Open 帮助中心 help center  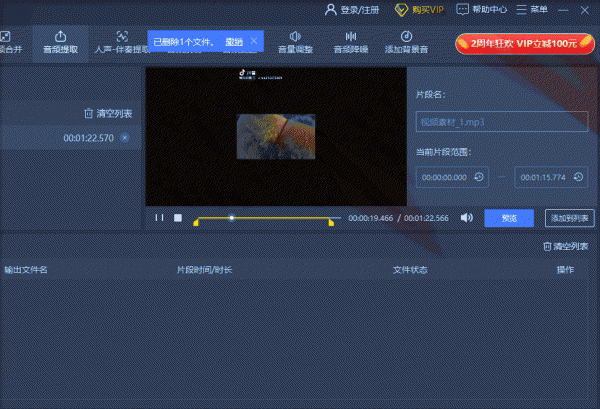click(x=482, y=10)
